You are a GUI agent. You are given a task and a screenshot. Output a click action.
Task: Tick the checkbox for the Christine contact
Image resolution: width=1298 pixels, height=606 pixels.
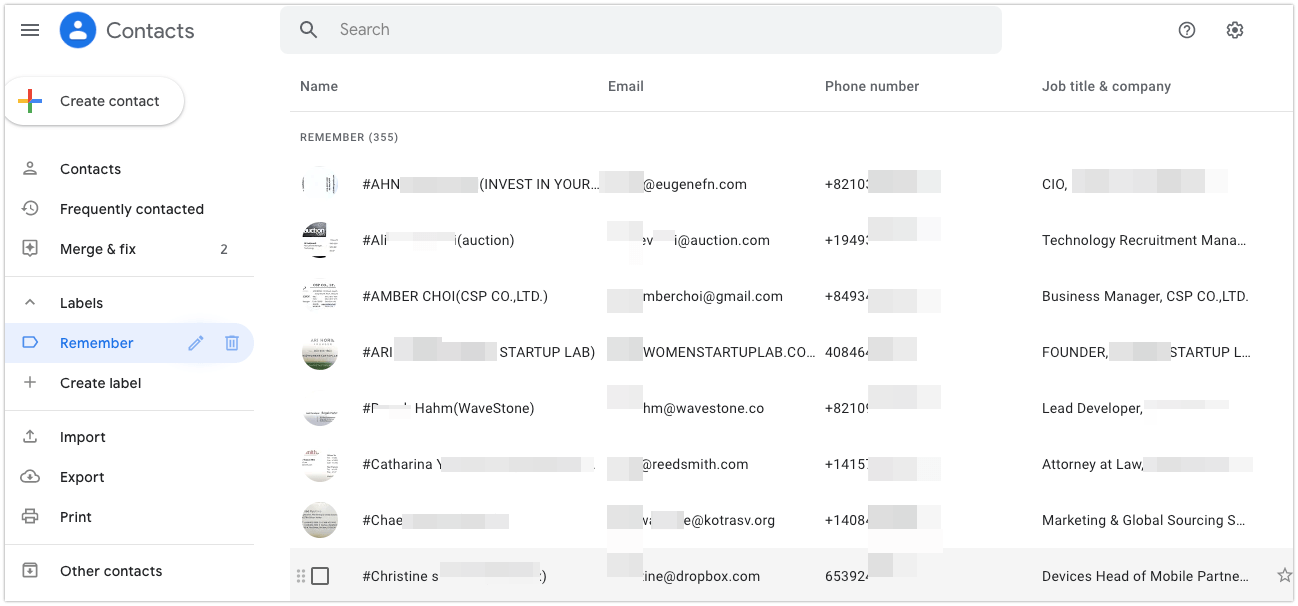click(320, 576)
